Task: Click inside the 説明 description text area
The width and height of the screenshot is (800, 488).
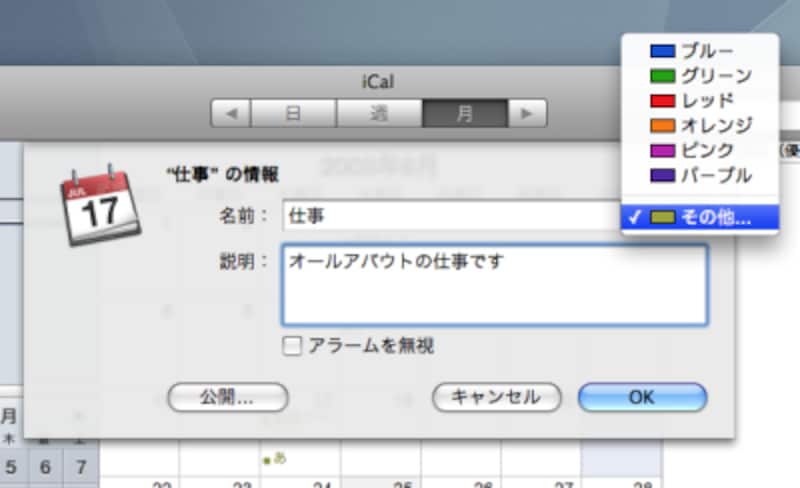Action: 494,285
